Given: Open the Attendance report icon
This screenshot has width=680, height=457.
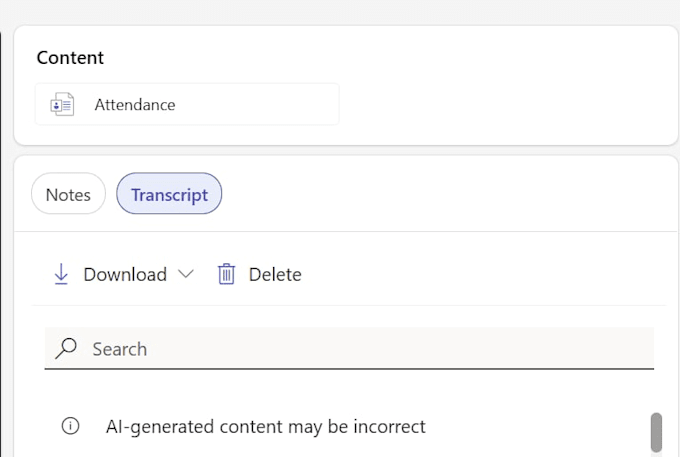Looking at the screenshot, I should click(x=62, y=104).
